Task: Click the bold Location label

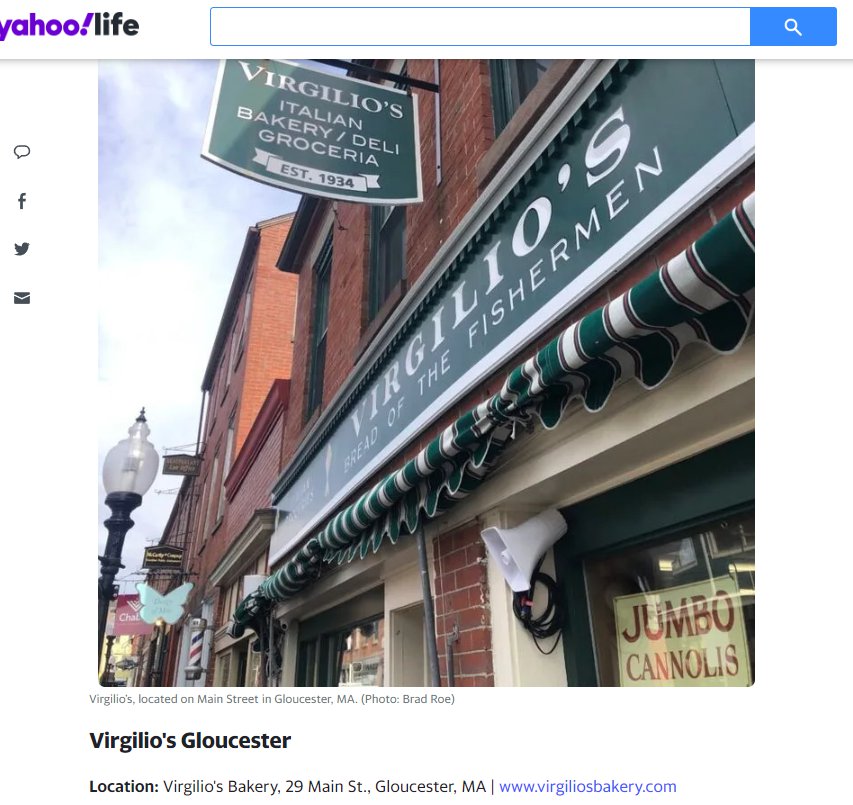Action: click(x=124, y=787)
